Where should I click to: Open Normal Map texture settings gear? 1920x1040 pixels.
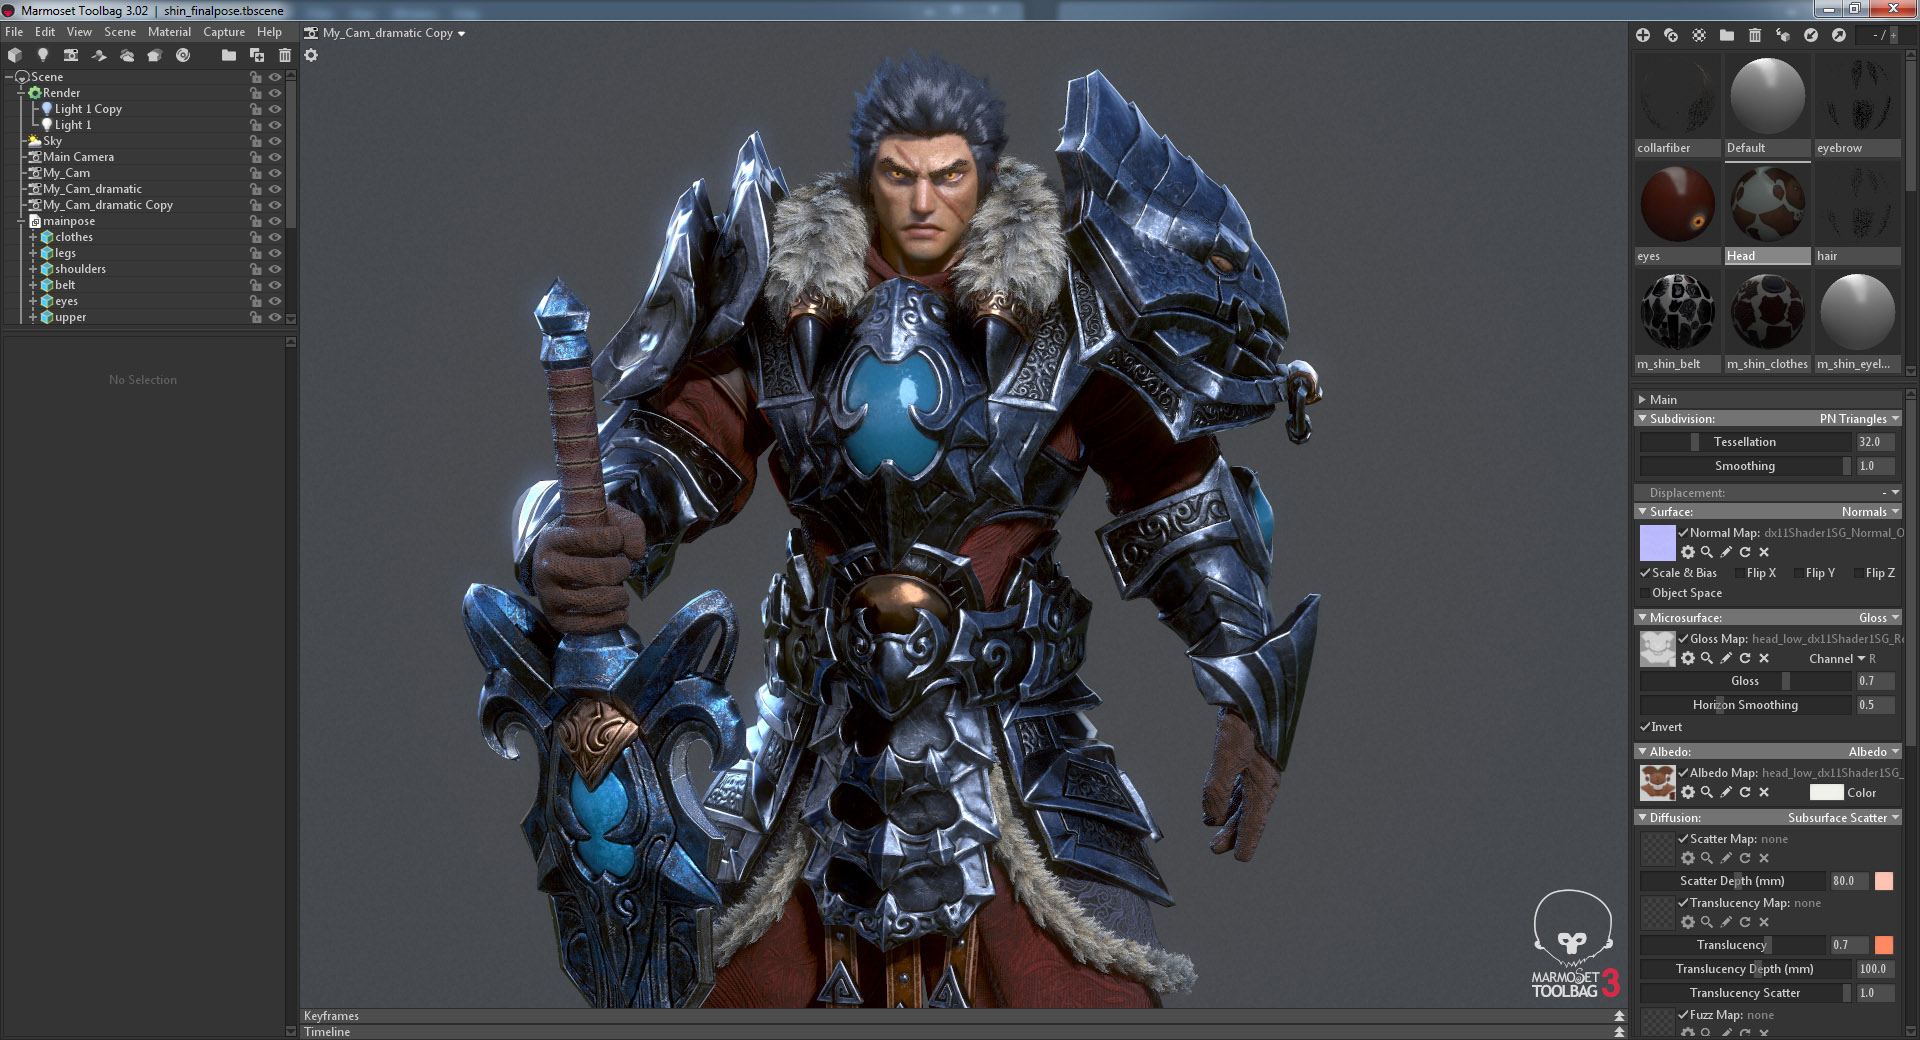click(x=1688, y=552)
